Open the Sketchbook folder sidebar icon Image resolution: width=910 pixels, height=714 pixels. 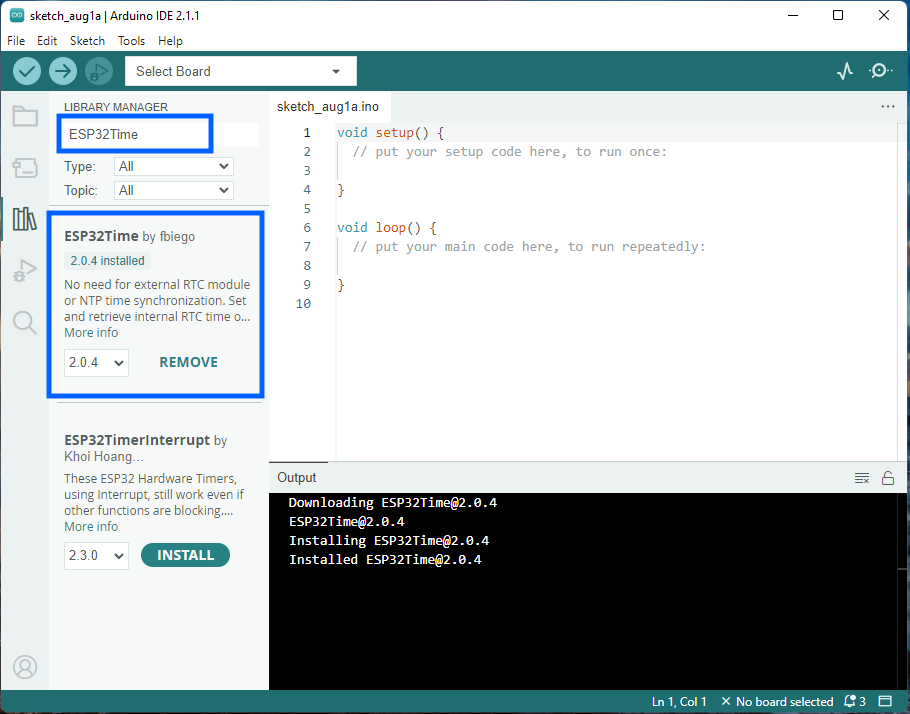(x=25, y=116)
